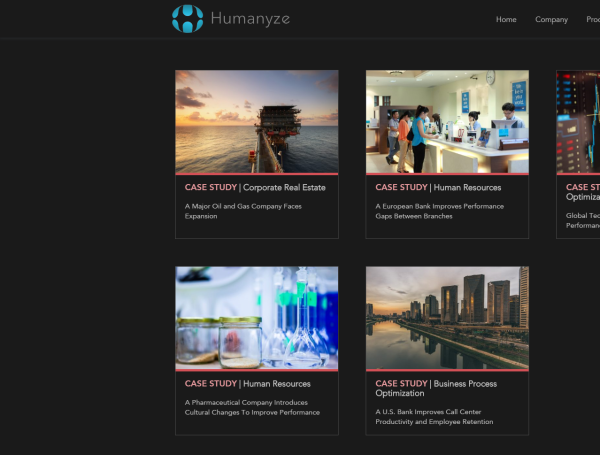Click 'A Major Oil and Gas Company' description

pyautogui.click(x=243, y=211)
